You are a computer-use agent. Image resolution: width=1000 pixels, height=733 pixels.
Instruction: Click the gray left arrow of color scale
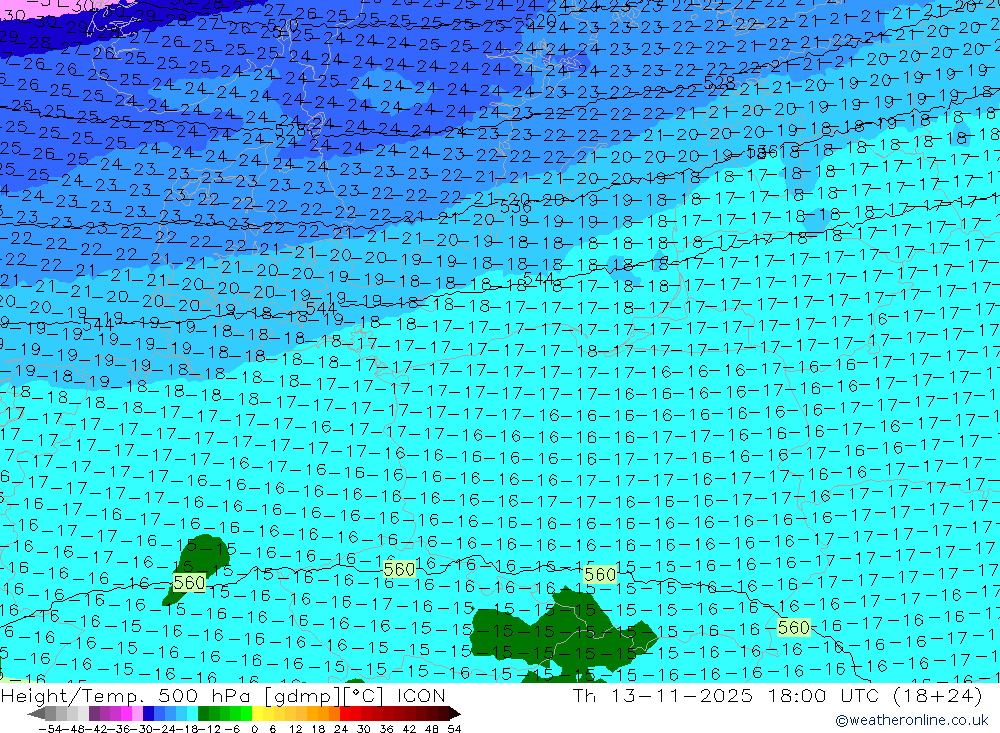pyautogui.click(x=36, y=714)
